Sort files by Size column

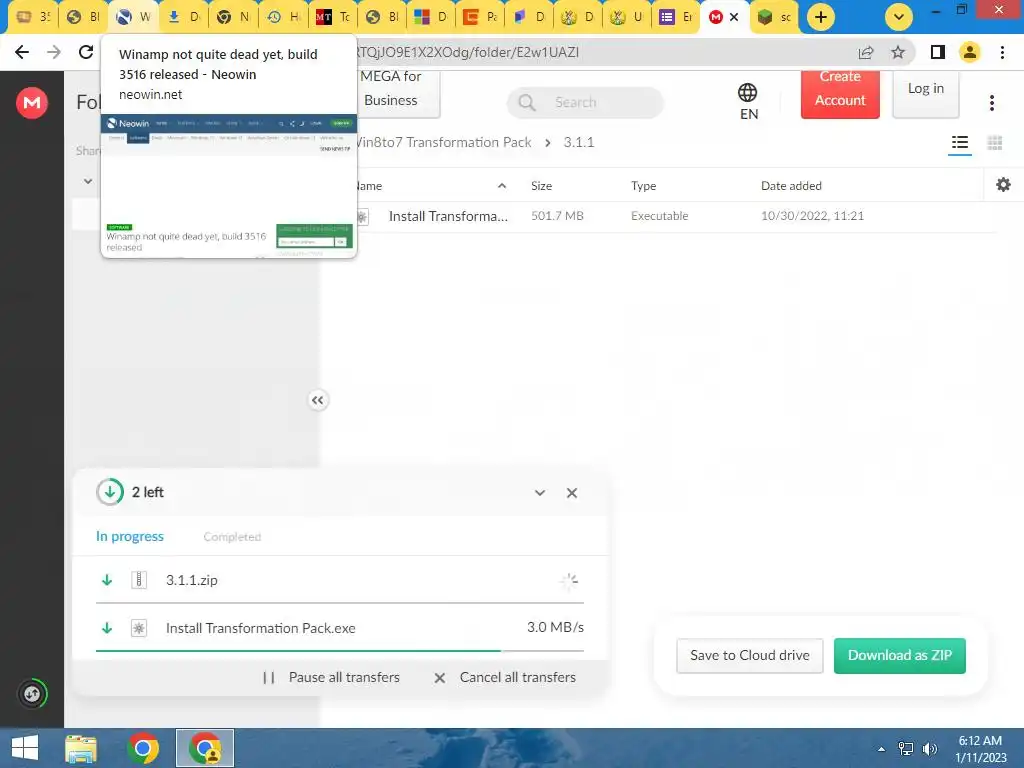point(541,185)
